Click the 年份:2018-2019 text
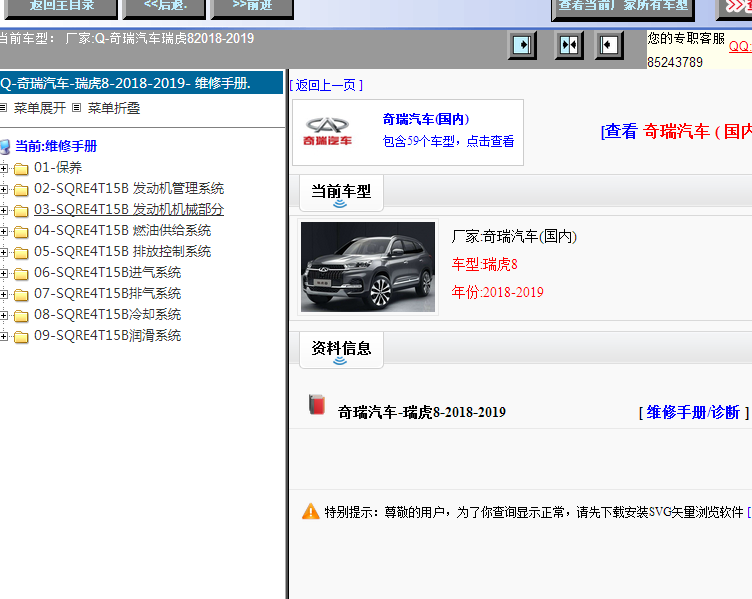This screenshot has height=599, width=752. [x=497, y=292]
